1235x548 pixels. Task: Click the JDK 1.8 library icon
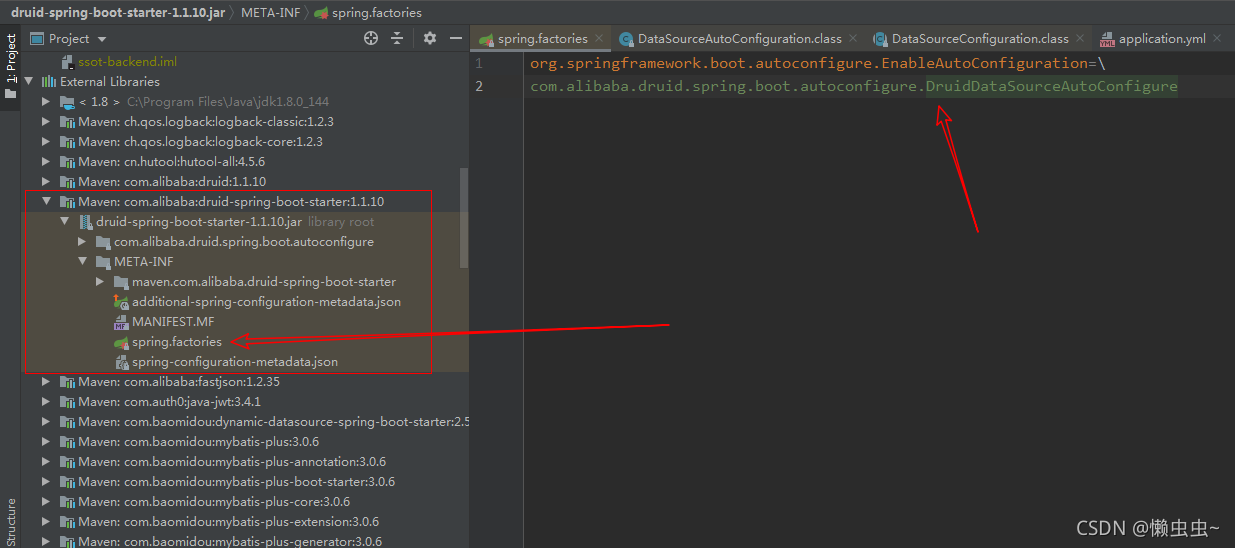[67, 102]
